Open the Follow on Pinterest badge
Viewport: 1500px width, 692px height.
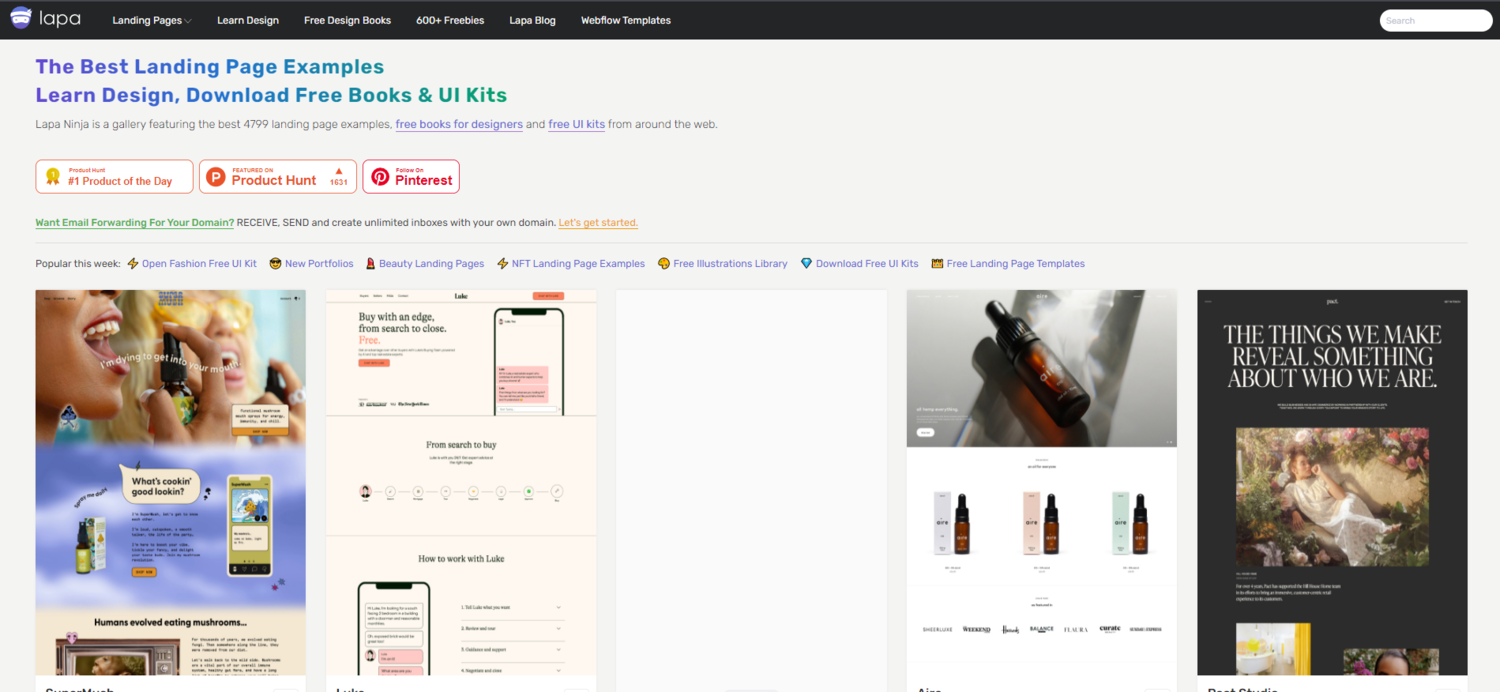tap(411, 176)
